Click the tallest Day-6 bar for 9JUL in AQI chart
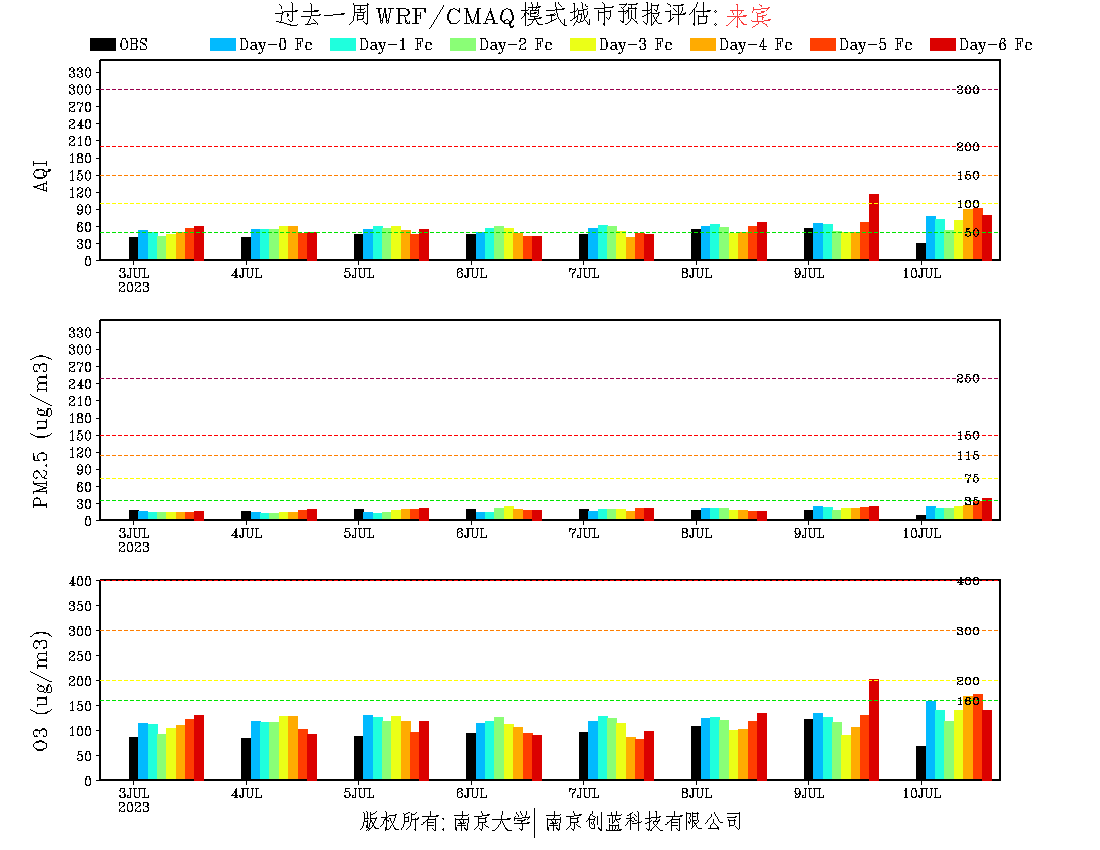Screen dimensions: 1100x850 tap(874, 227)
